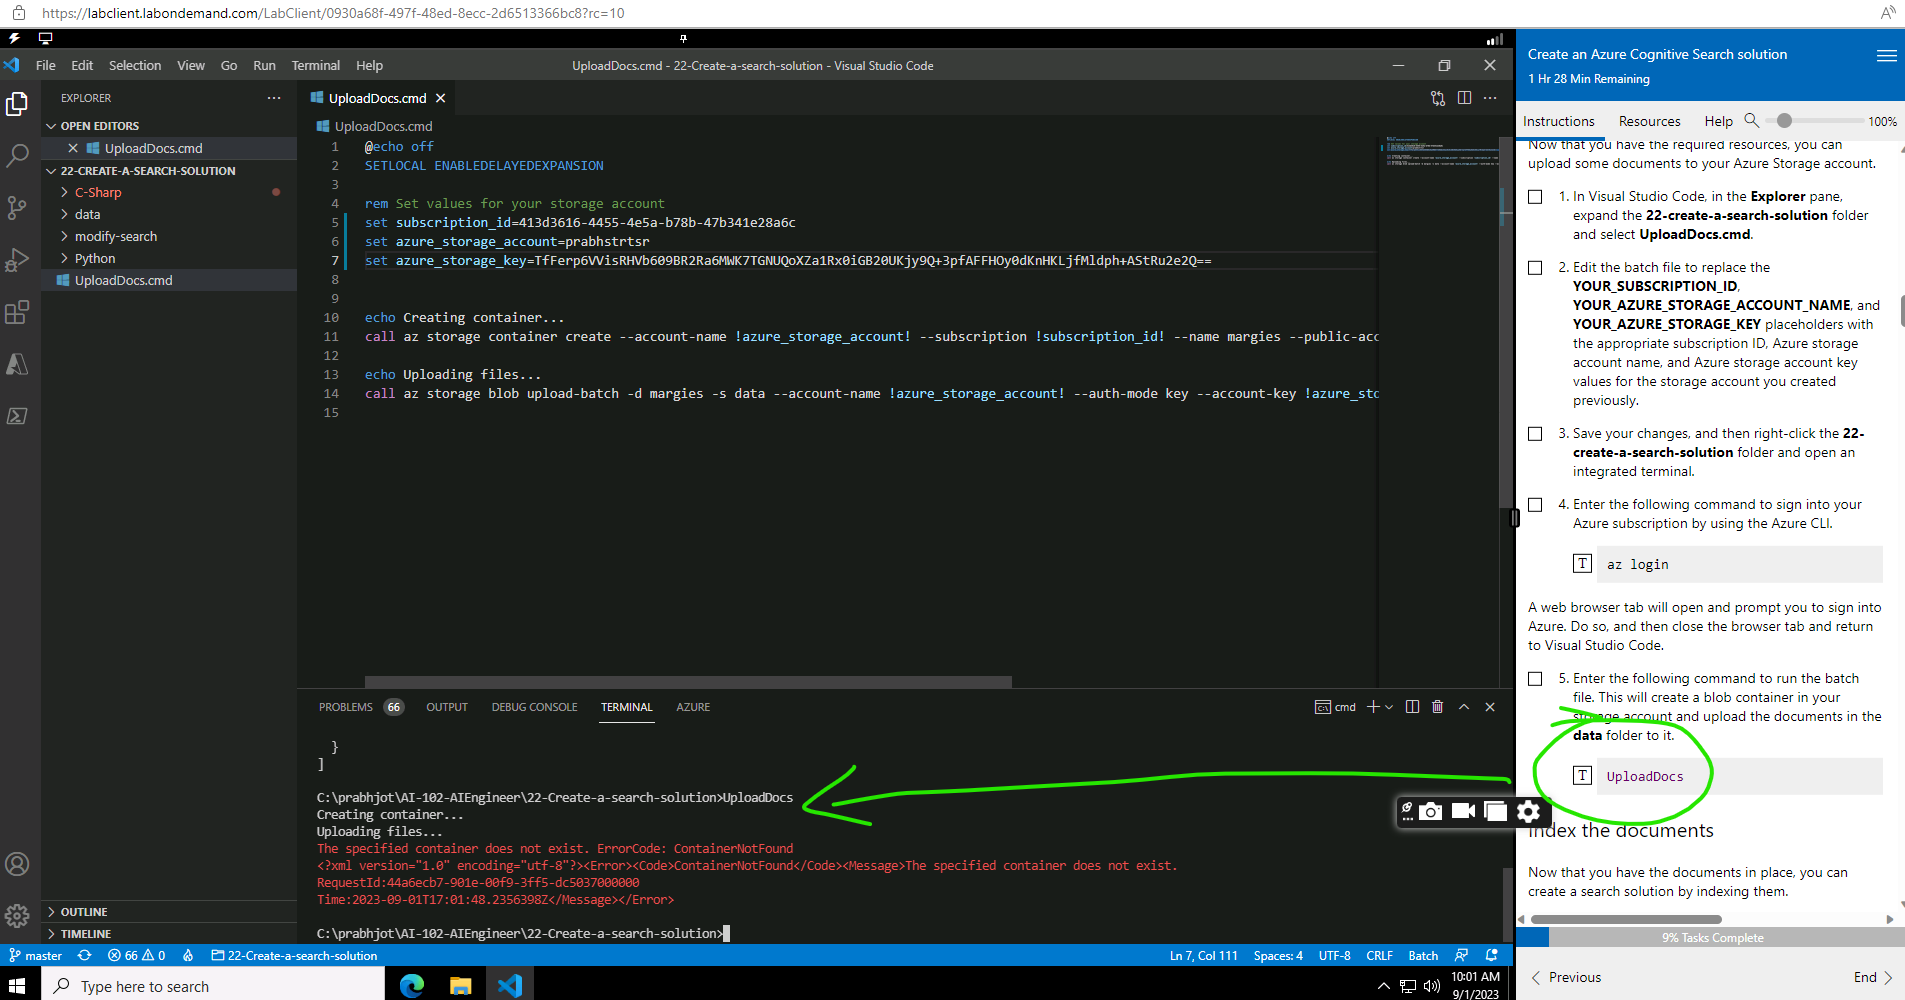Open the Run and Debug view

(17, 260)
